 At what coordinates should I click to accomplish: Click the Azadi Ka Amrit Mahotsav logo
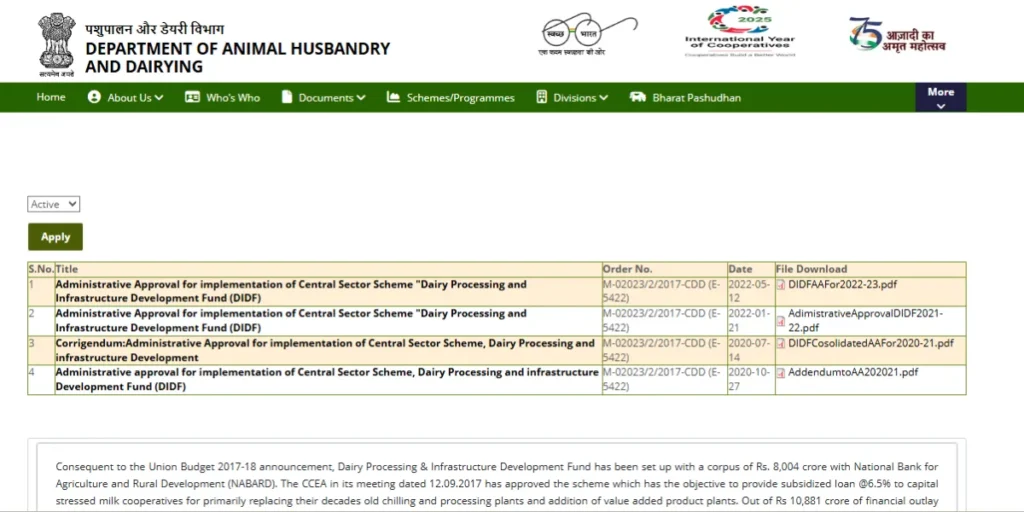[x=898, y=34]
